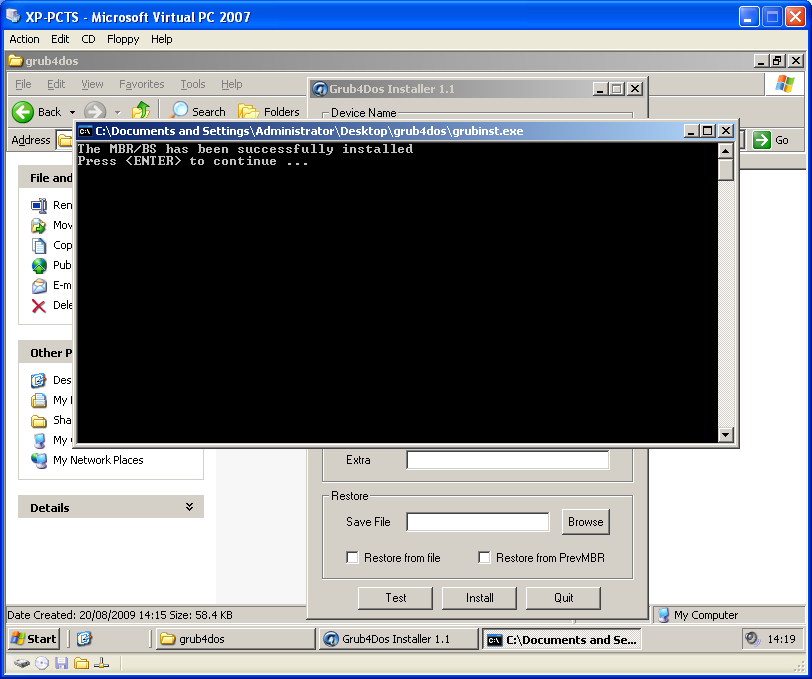Viewport: 812px width, 679px height.
Task: Click the 14:19 clock in the tray
Action: pos(781,639)
